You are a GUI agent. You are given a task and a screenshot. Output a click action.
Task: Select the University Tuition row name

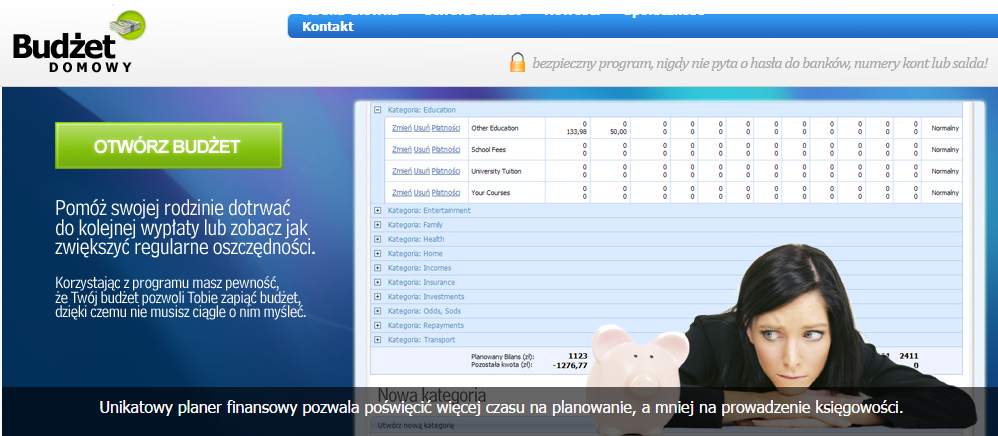[496, 171]
